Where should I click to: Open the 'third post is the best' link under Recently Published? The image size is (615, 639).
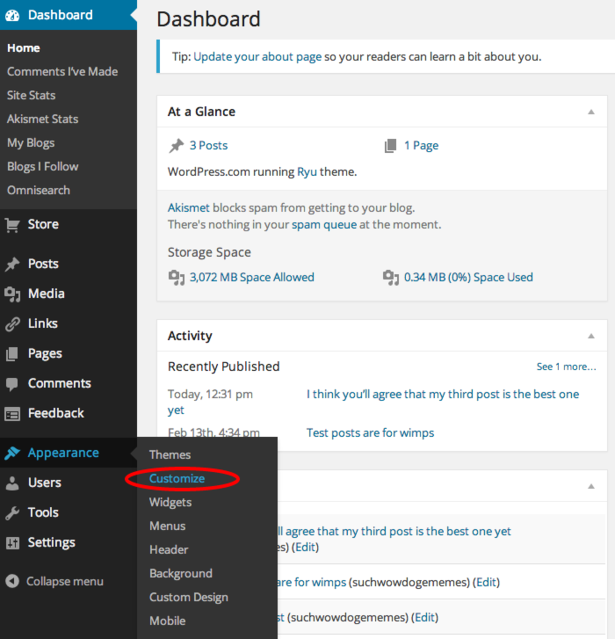(x=443, y=394)
